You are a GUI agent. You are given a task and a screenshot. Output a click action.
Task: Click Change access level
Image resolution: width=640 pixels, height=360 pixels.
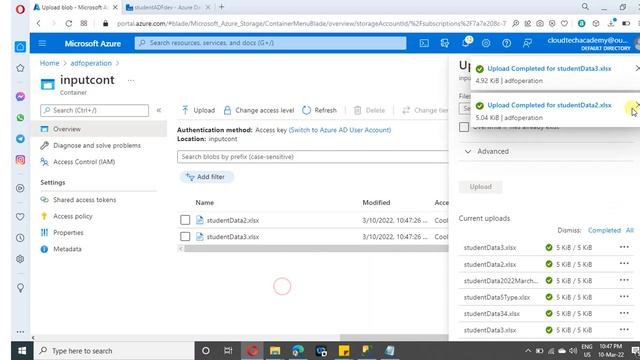tap(259, 110)
